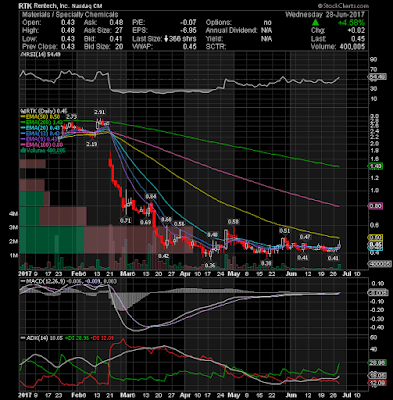Click the 0.80 EMA(100) axis value tag
Screen dimensions: 393x400
[x=375, y=206]
